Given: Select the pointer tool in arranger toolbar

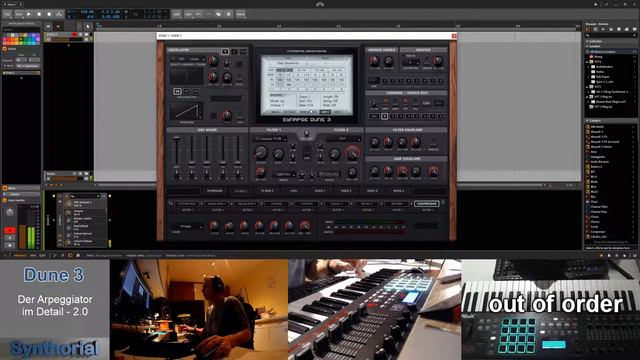Looking at the screenshot, I should click(x=88, y=27).
